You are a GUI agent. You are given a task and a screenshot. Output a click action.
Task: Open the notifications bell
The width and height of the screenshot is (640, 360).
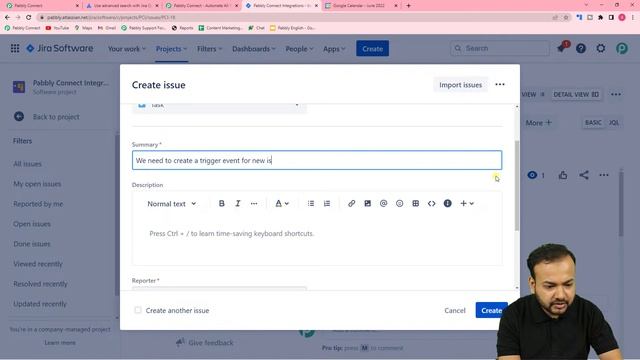561,48
